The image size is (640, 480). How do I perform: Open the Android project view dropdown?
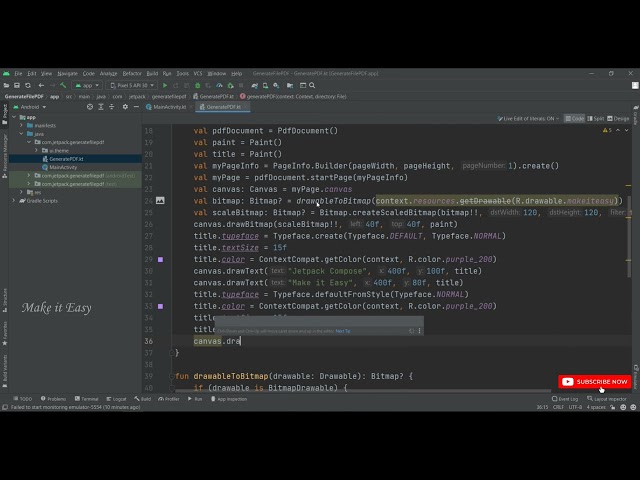pos(30,107)
